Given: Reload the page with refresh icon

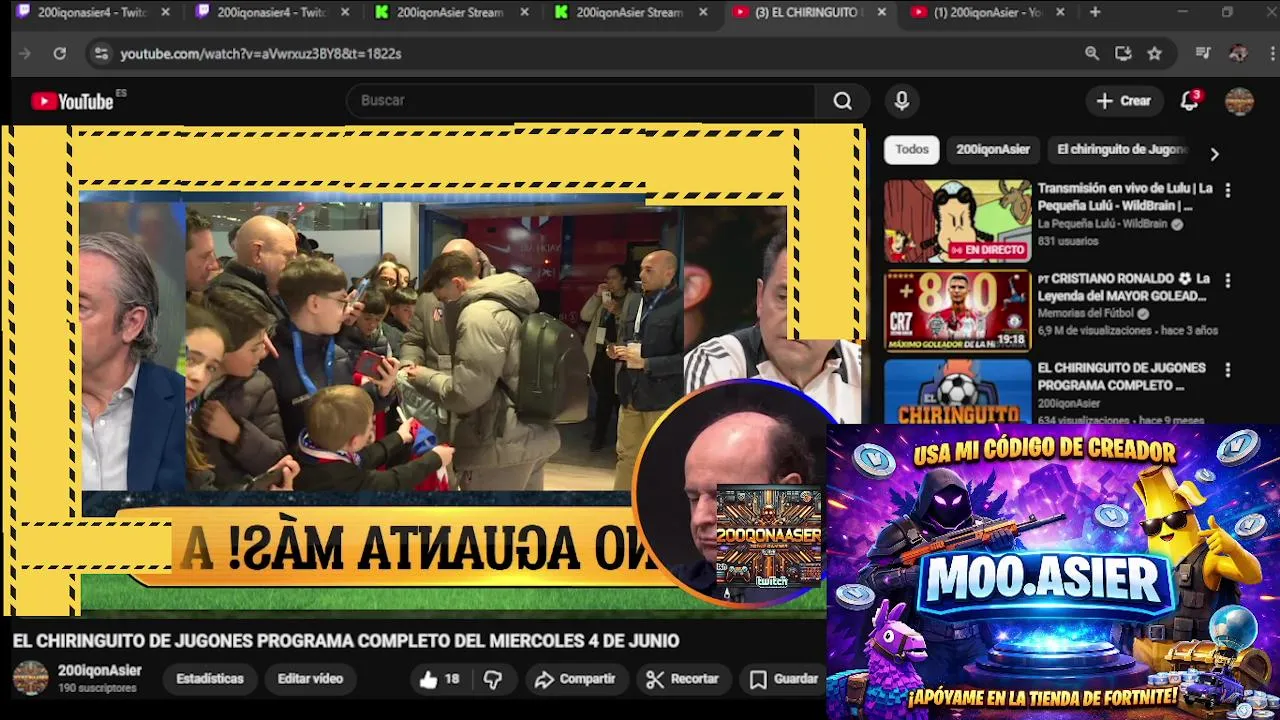Looking at the screenshot, I should click(60, 53).
